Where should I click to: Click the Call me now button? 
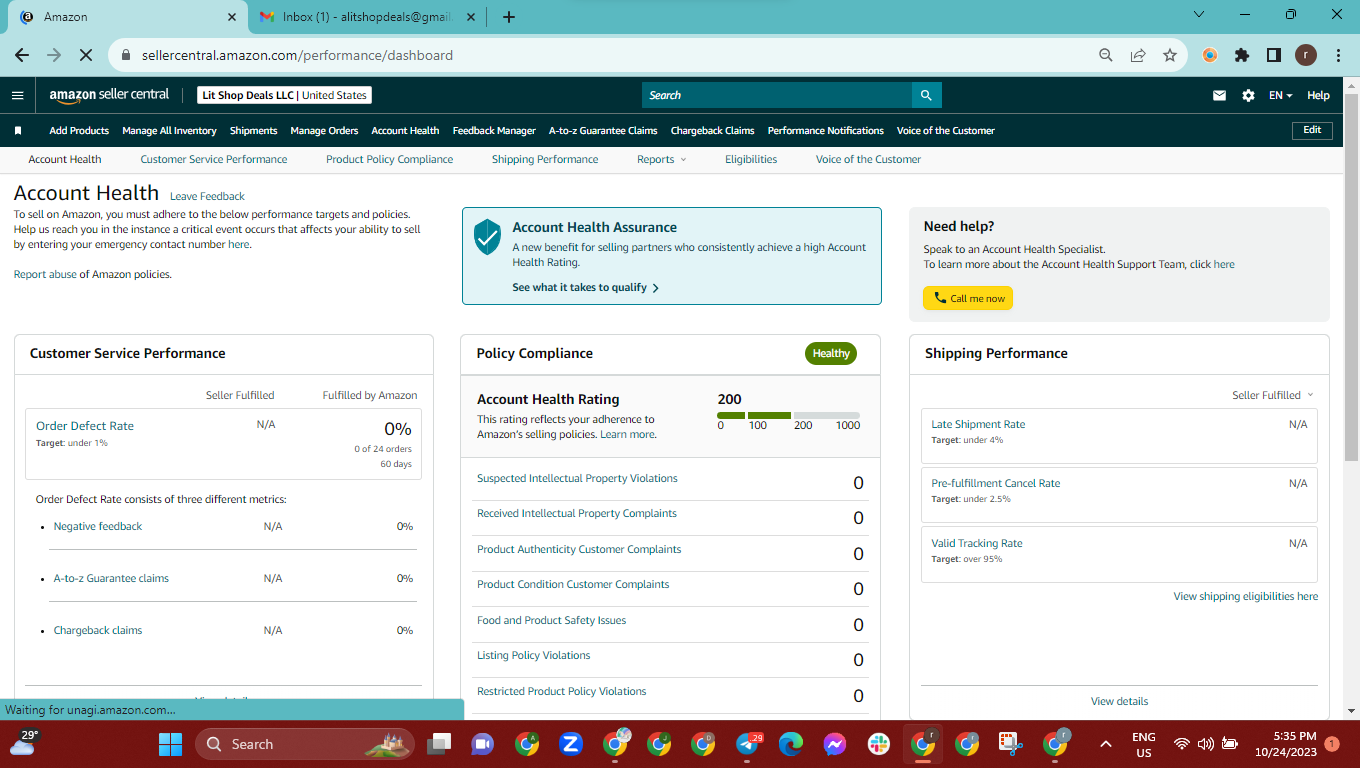968,298
